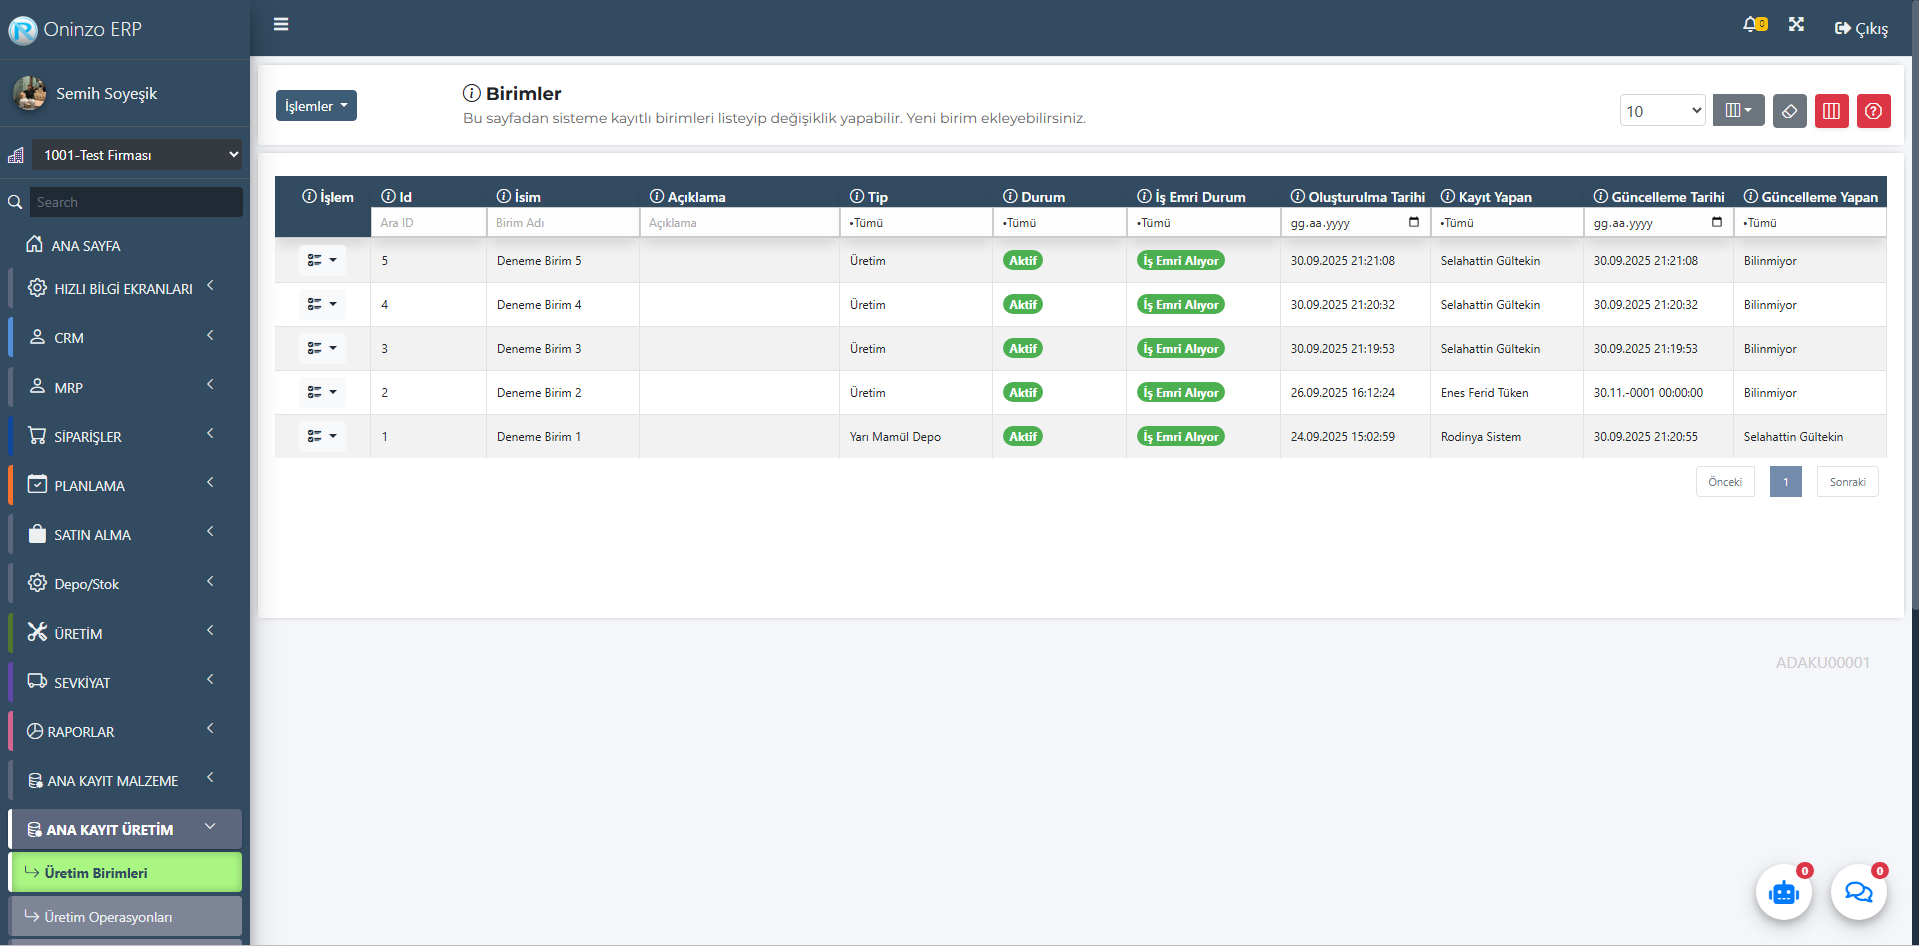This screenshot has width=1919, height=946.
Task: Open the 1001-Test Firması company selector
Action: coord(137,155)
